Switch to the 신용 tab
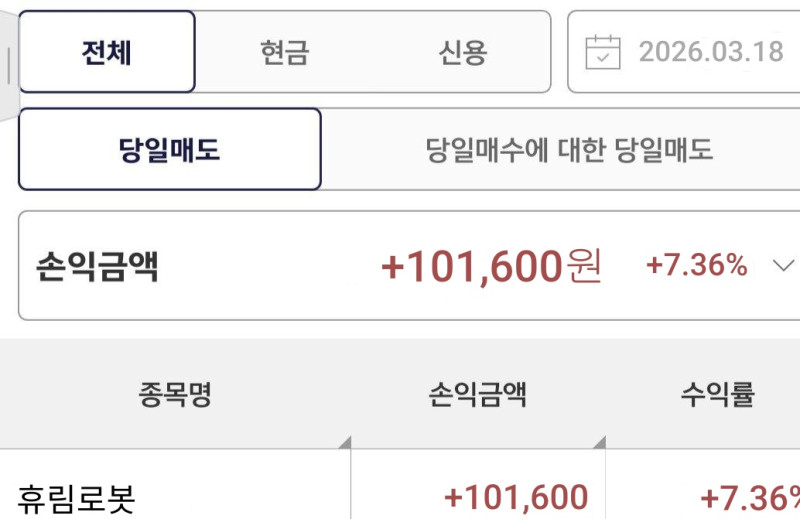The image size is (800, 519). [462, 52]
